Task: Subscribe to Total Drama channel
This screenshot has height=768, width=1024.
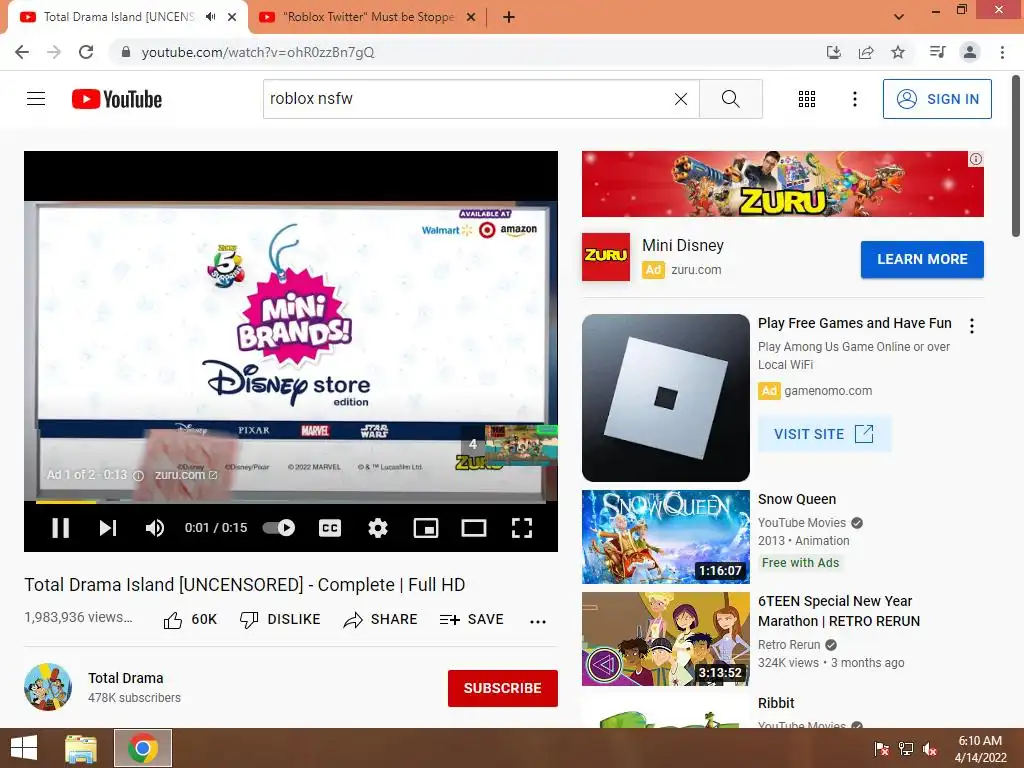Action: pos(502,688)
